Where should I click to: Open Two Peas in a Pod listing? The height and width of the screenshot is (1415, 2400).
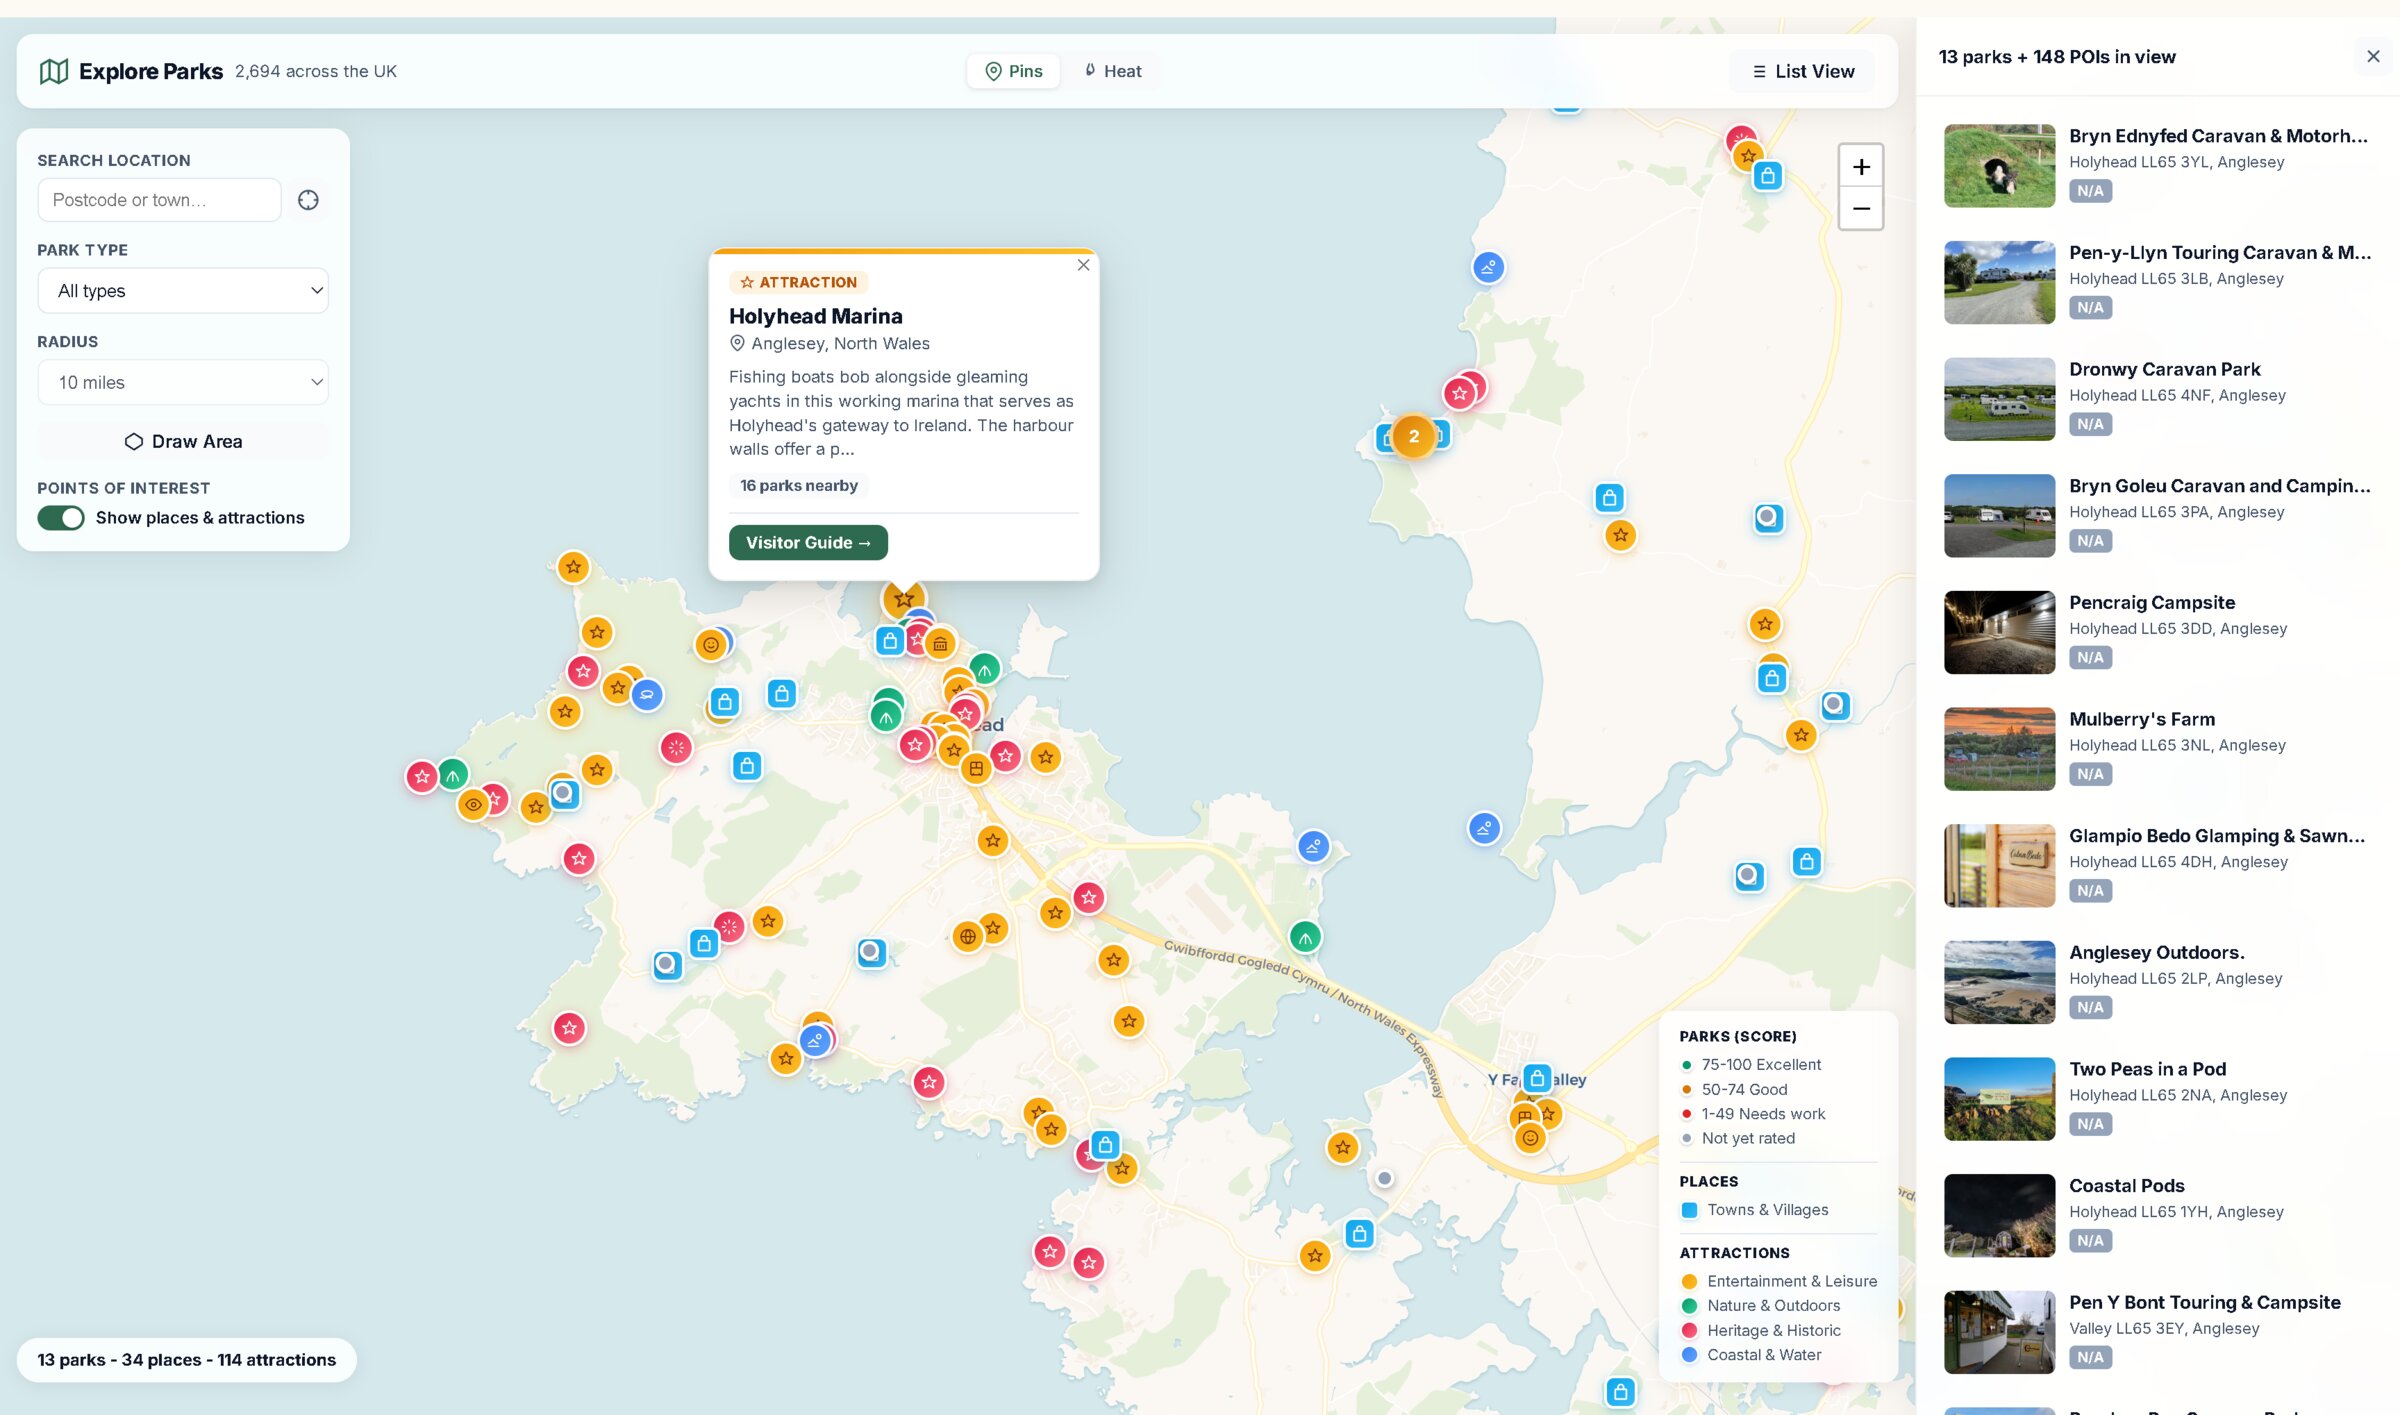pos(2157,1099)
